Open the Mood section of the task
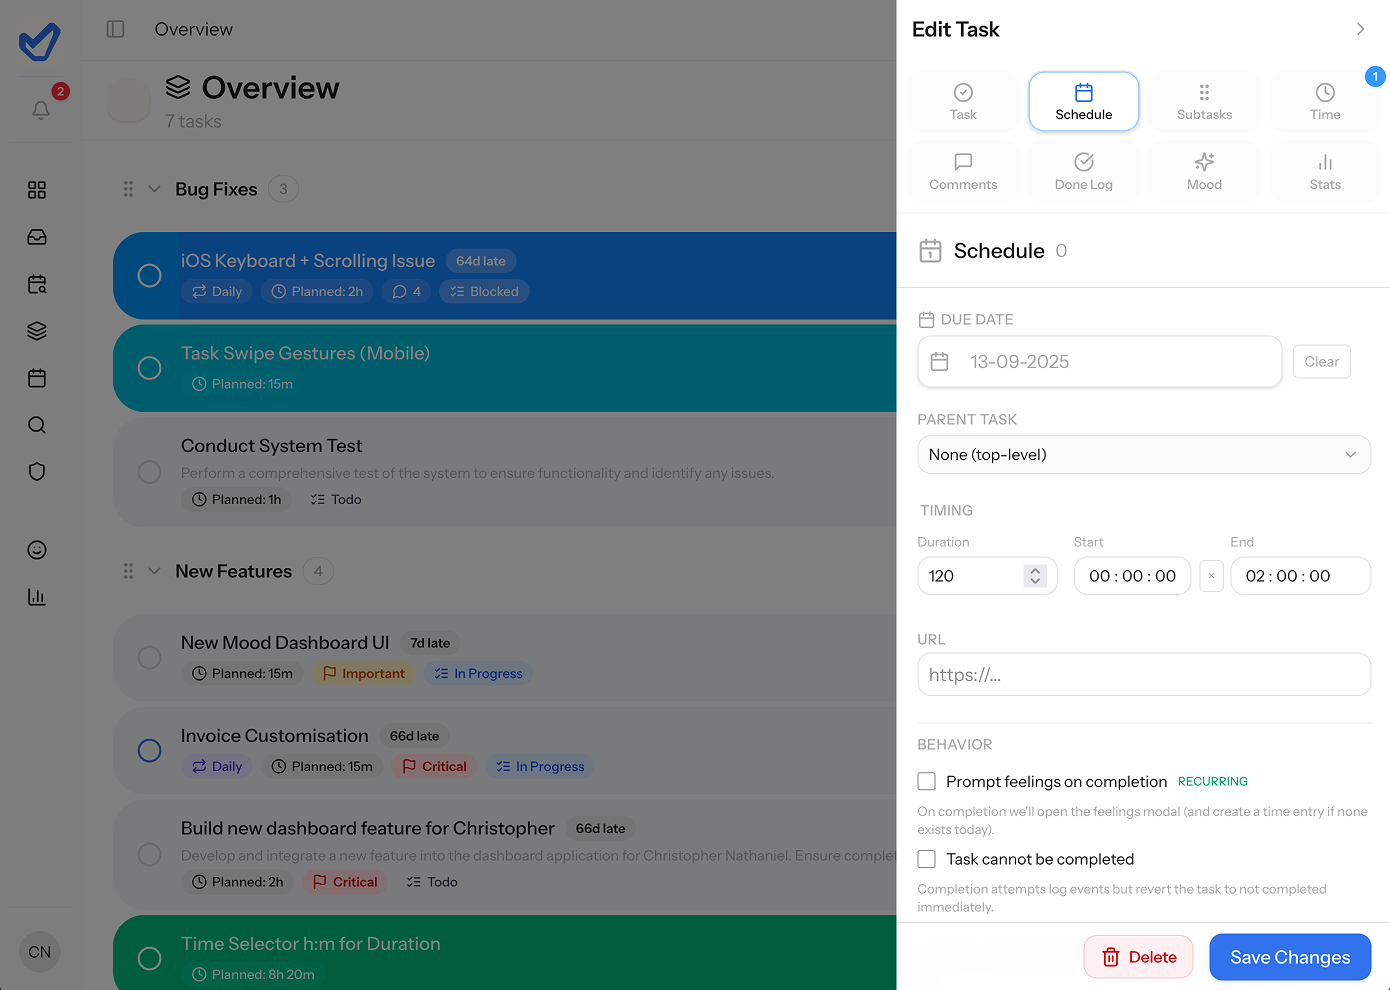1390x990 pixels. (x=1204, y=171)
